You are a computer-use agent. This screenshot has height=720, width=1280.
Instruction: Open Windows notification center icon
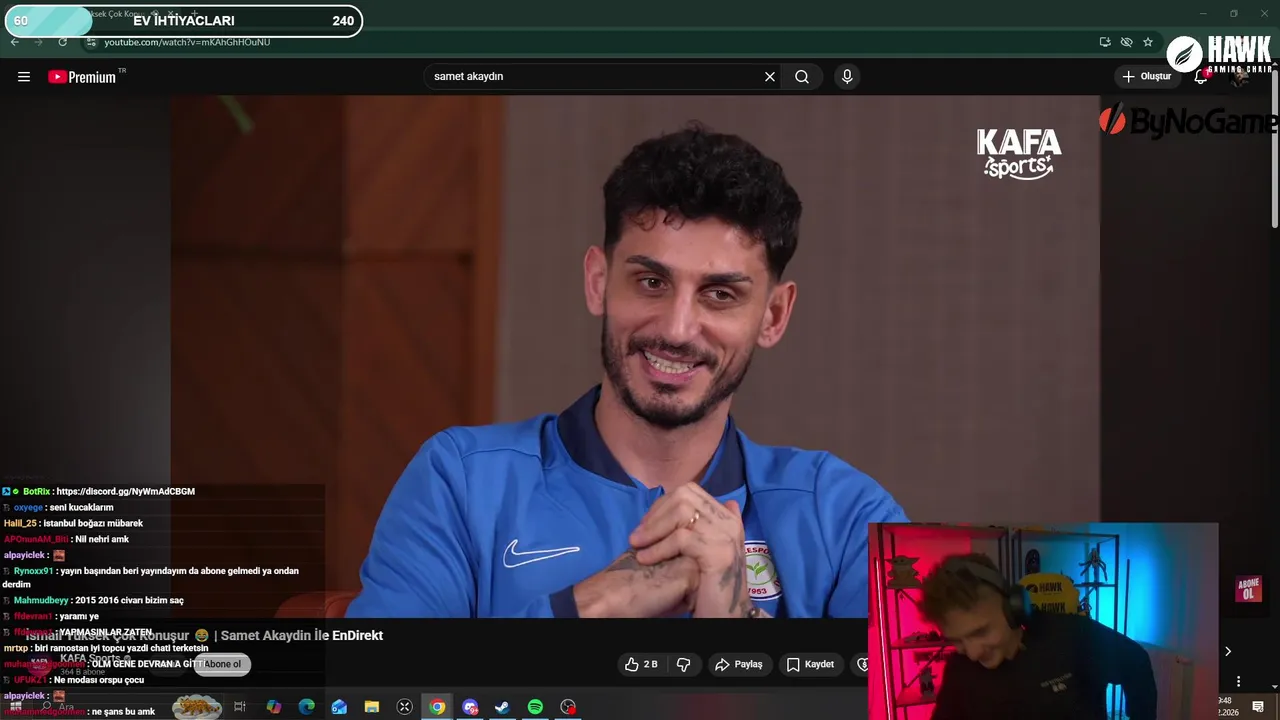click(1258, 707)
